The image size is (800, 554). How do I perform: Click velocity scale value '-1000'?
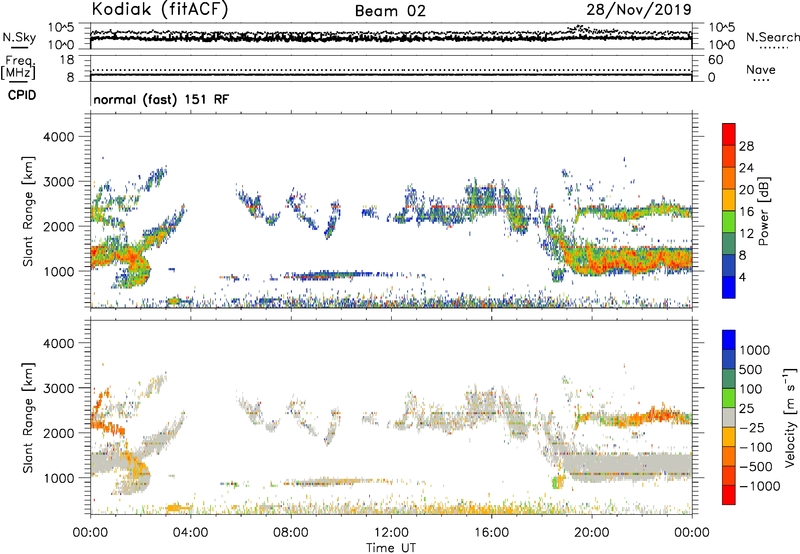pos(759,486)
